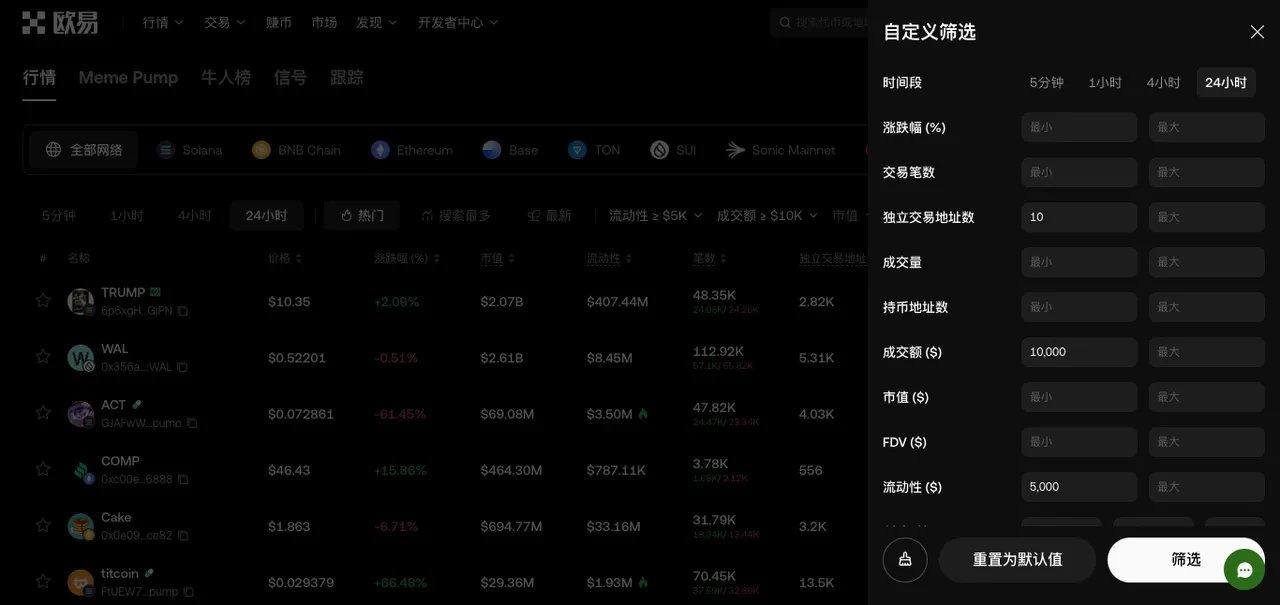Expand the 交易 menu in top navigation
The image size is (1280, 605).
[x=224, y=22]
